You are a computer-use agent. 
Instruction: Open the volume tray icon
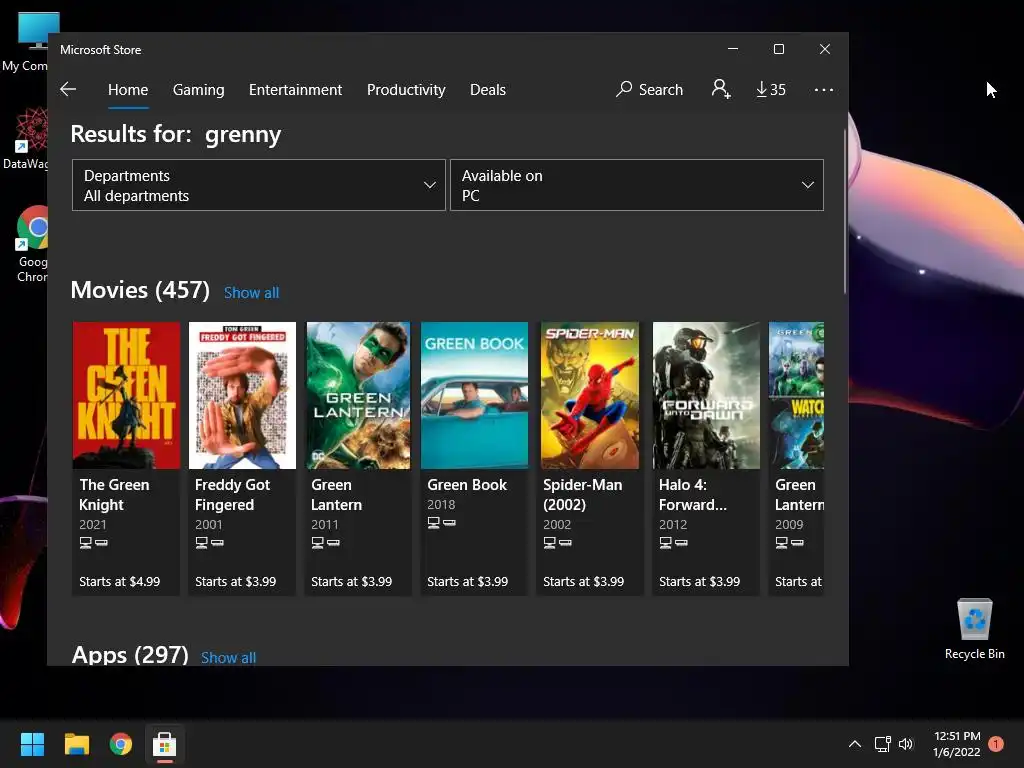click(906, 744)
